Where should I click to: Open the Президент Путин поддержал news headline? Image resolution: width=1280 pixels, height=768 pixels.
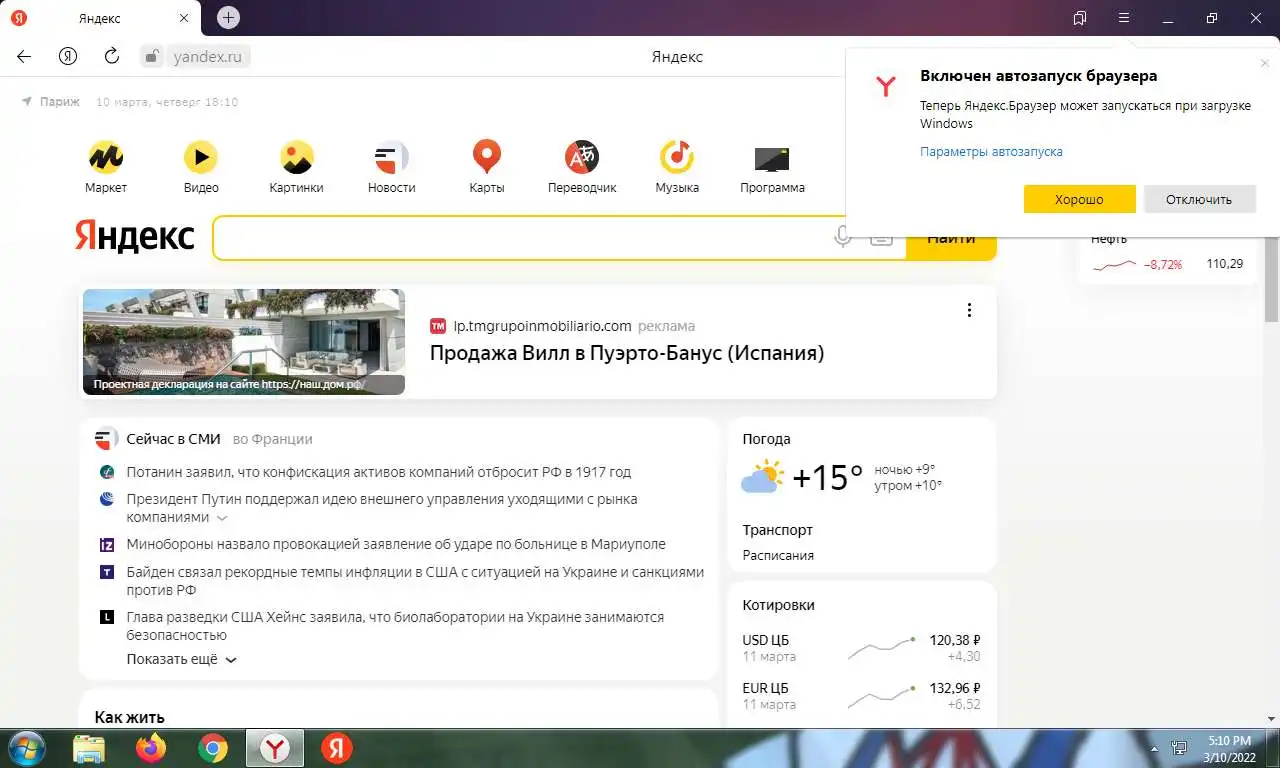click(382, 508)
